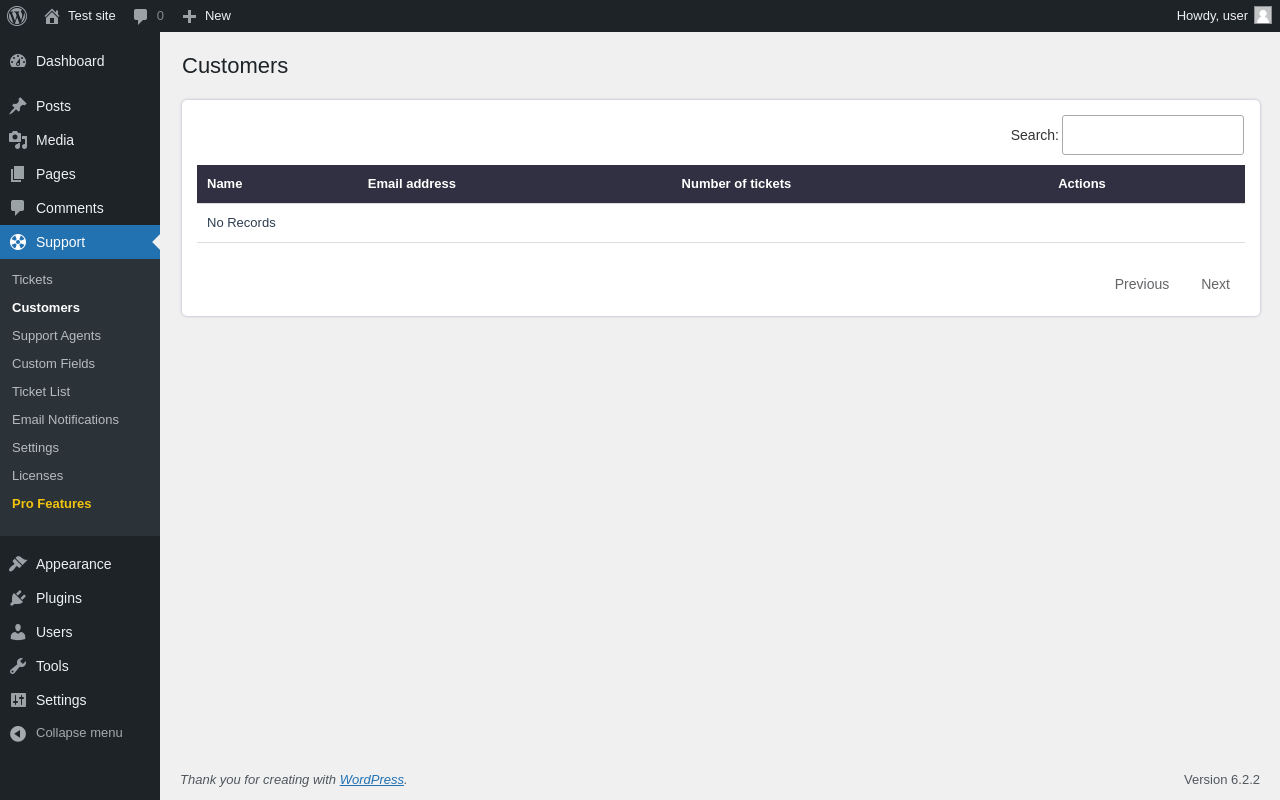Click the Dashboard gauge icon
The height and width of the screenshot is (800, 1280).
pyautogui.click(x=18, y=61)
